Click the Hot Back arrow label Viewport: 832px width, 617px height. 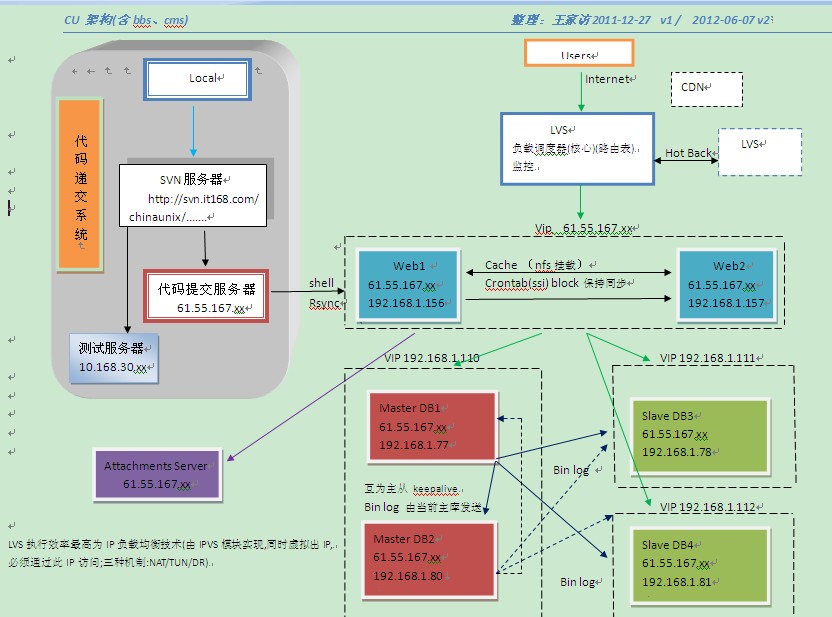coord(688,153)
